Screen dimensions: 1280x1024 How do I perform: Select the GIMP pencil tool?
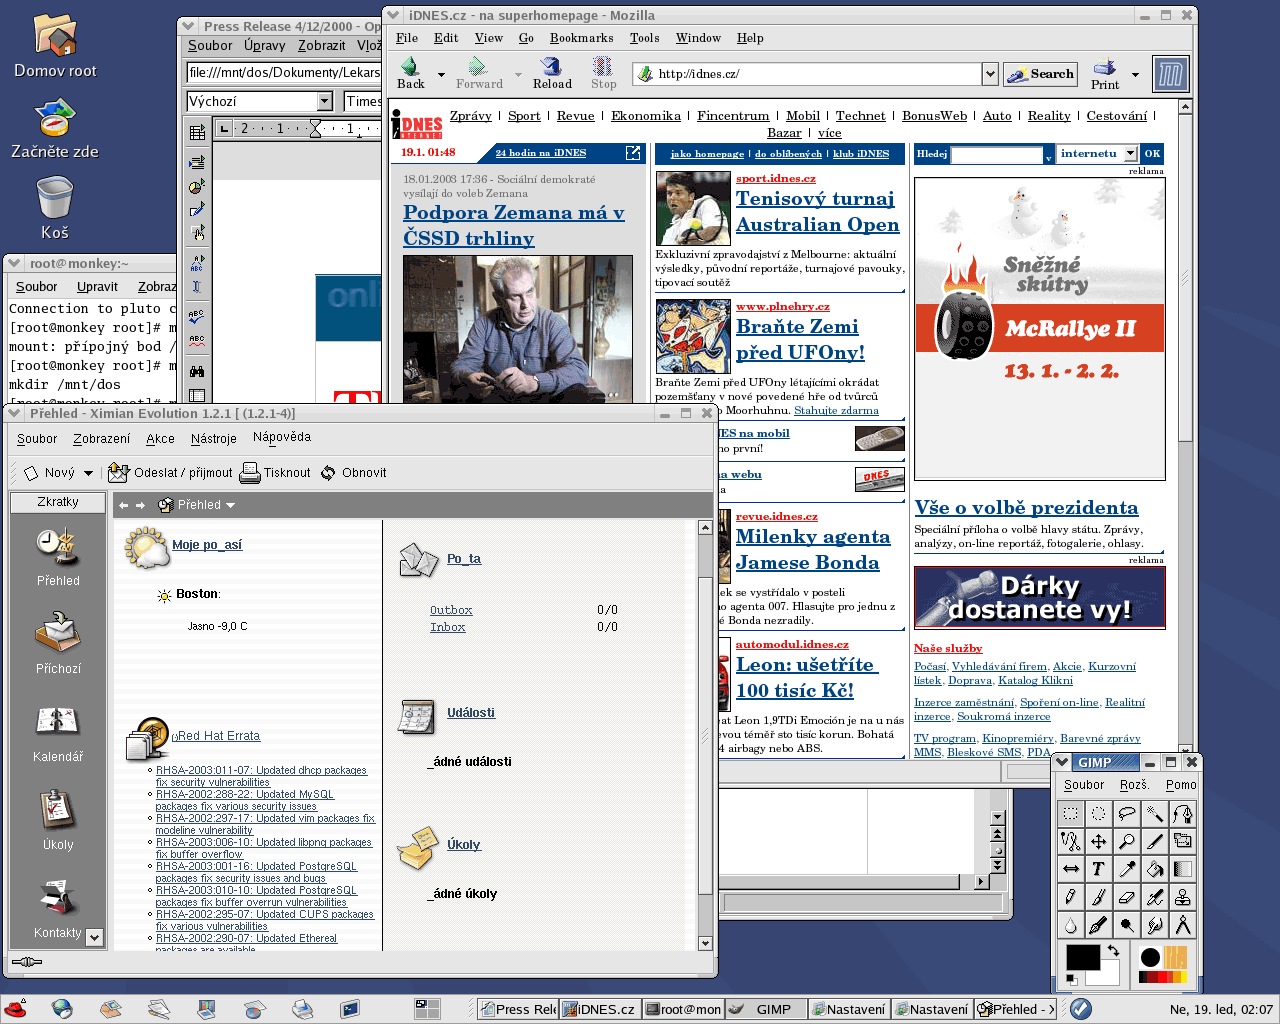coord(1071,897)
